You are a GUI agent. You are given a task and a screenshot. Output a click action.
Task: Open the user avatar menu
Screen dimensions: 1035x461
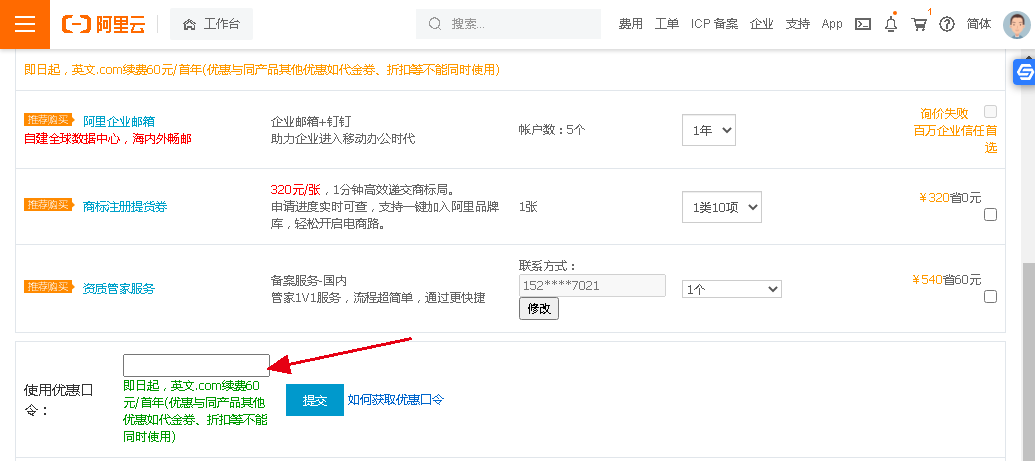pyautogui.click(x=1017, y=24)
